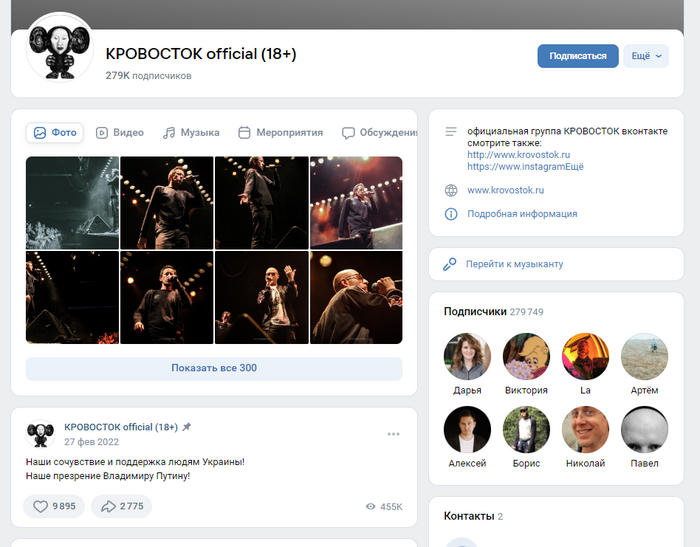Click the Обсуждения speech bubble icon
This screenshot has height=547, width=700.
(348, 133)
